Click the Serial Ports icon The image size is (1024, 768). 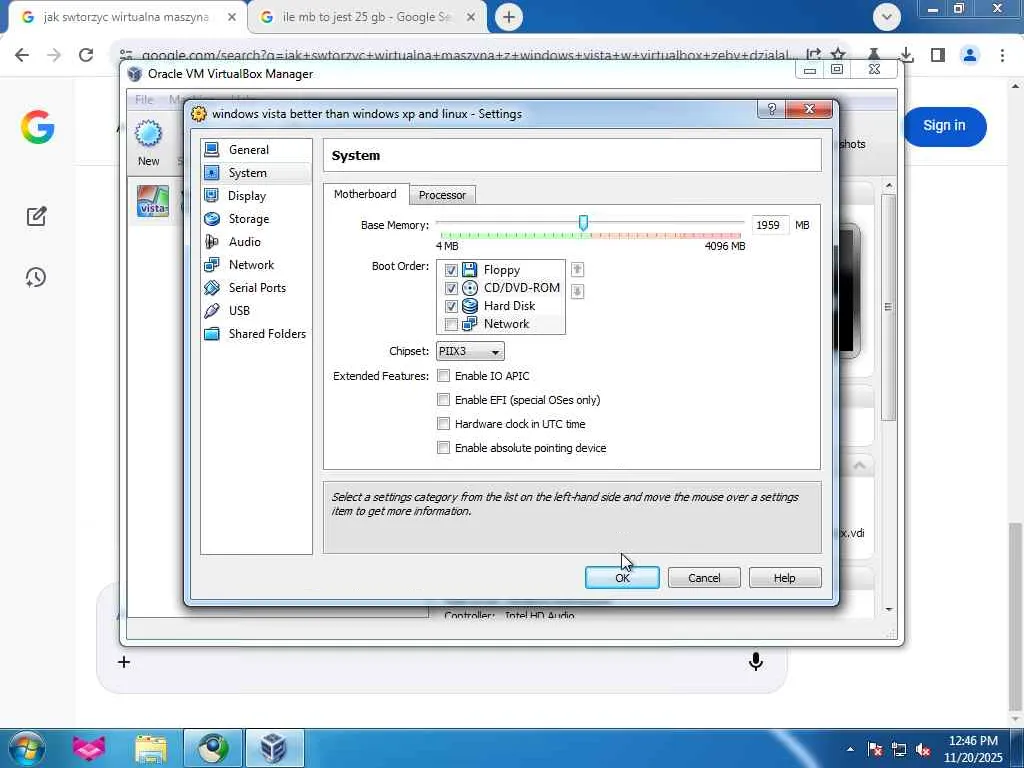pyautogui.click(x=212, y=287)
